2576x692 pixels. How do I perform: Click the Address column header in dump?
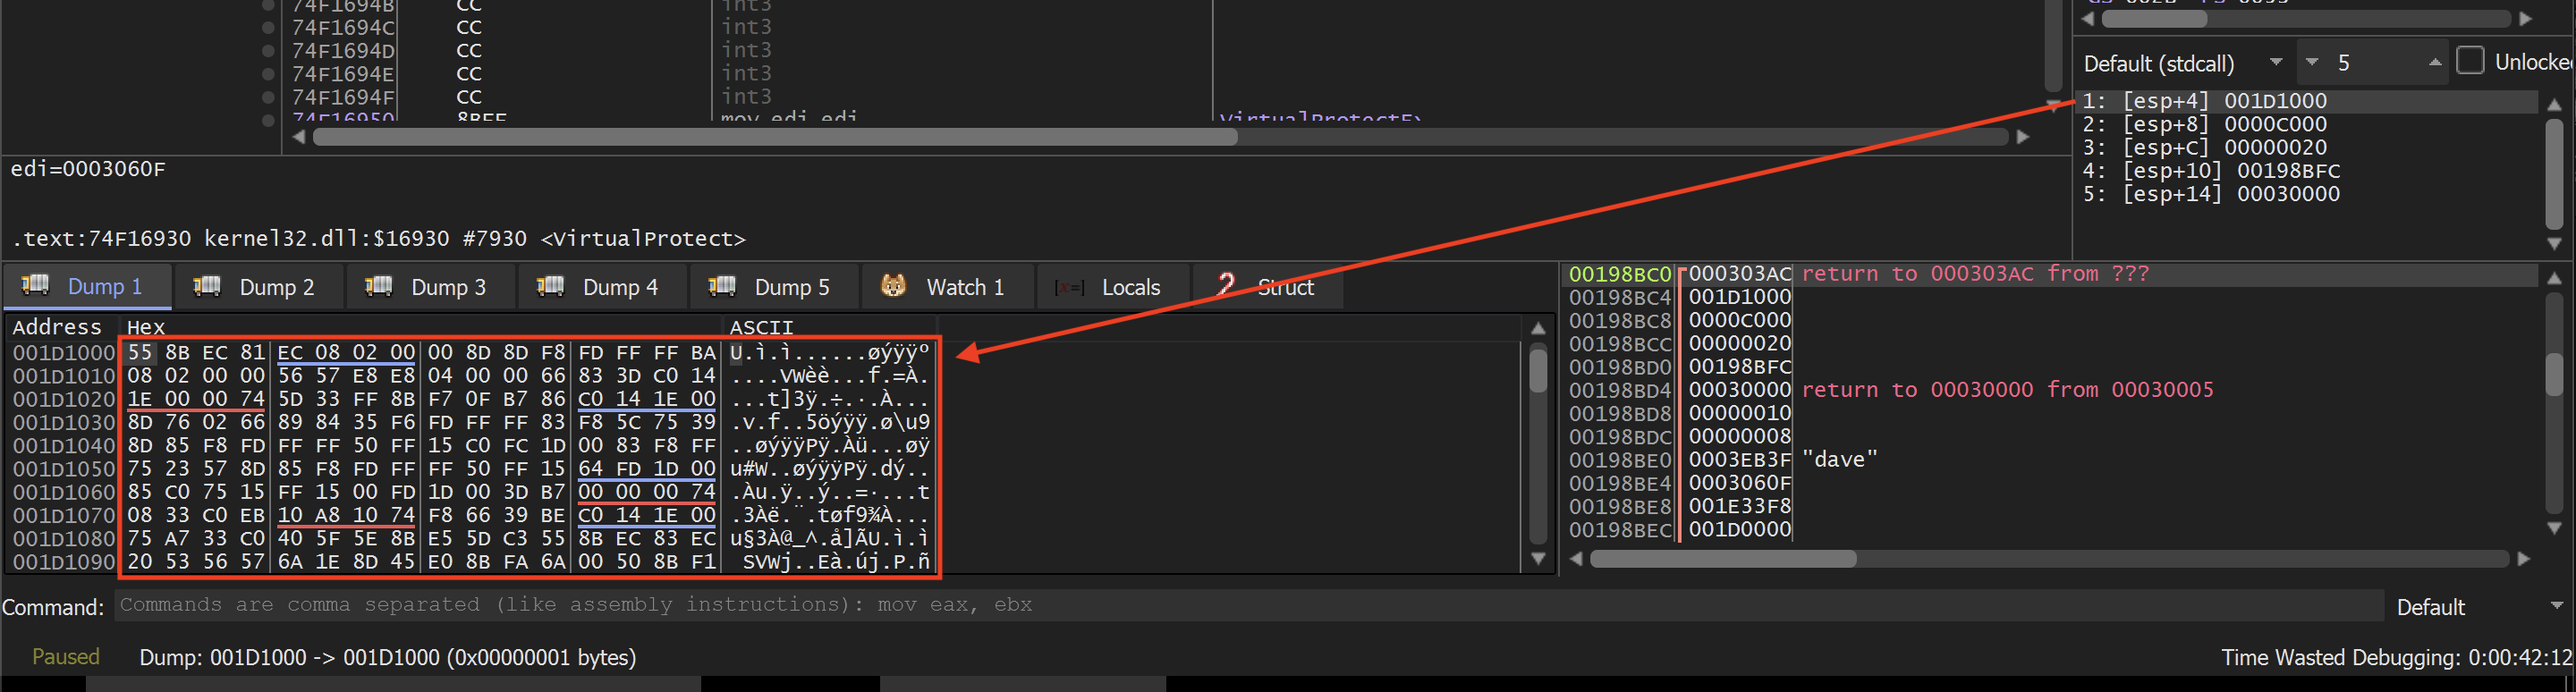(57, 327)
